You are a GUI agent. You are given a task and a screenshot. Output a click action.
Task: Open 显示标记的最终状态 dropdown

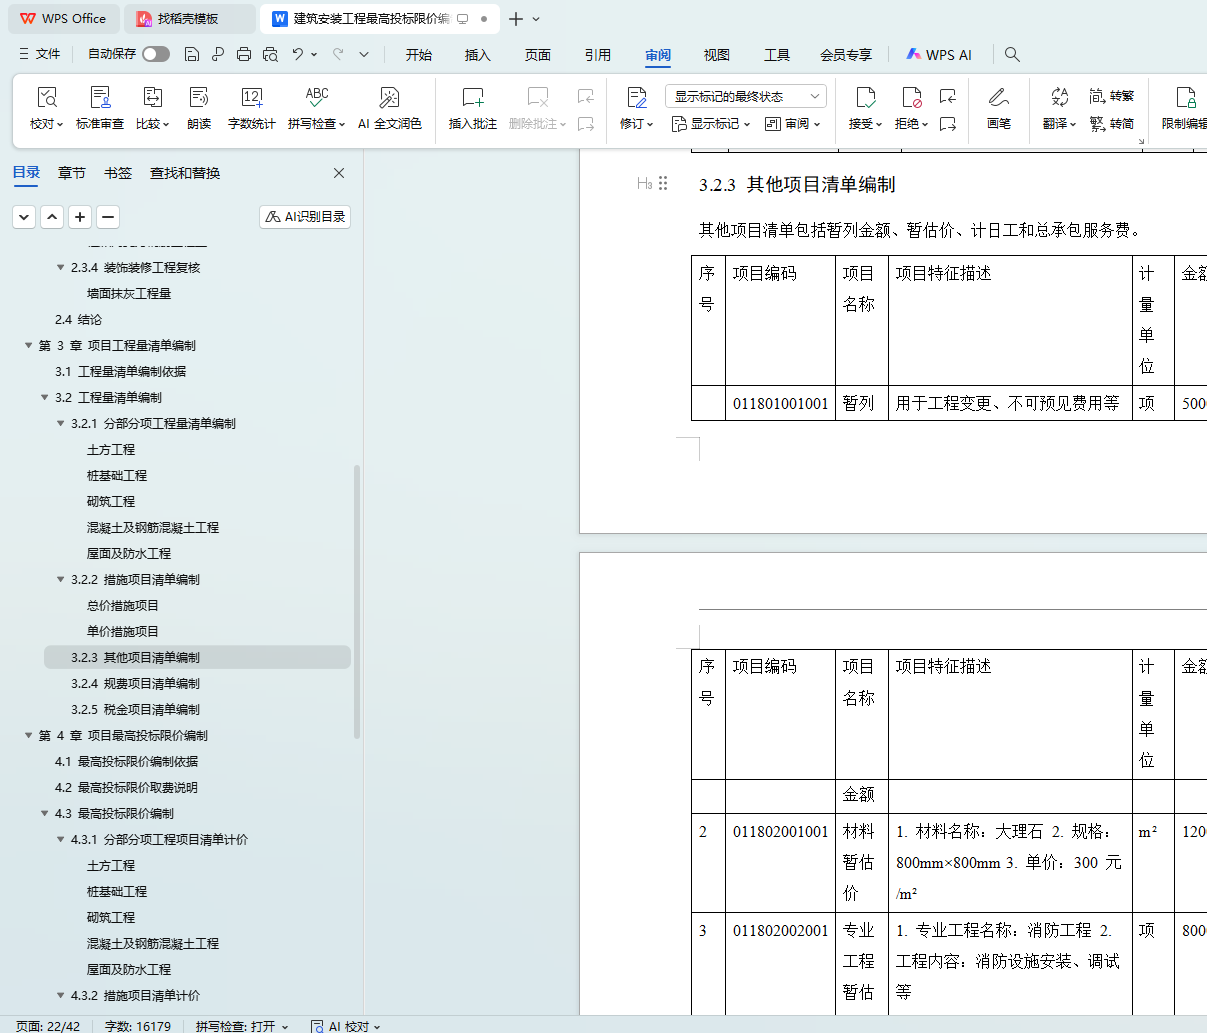coord(745,96)
